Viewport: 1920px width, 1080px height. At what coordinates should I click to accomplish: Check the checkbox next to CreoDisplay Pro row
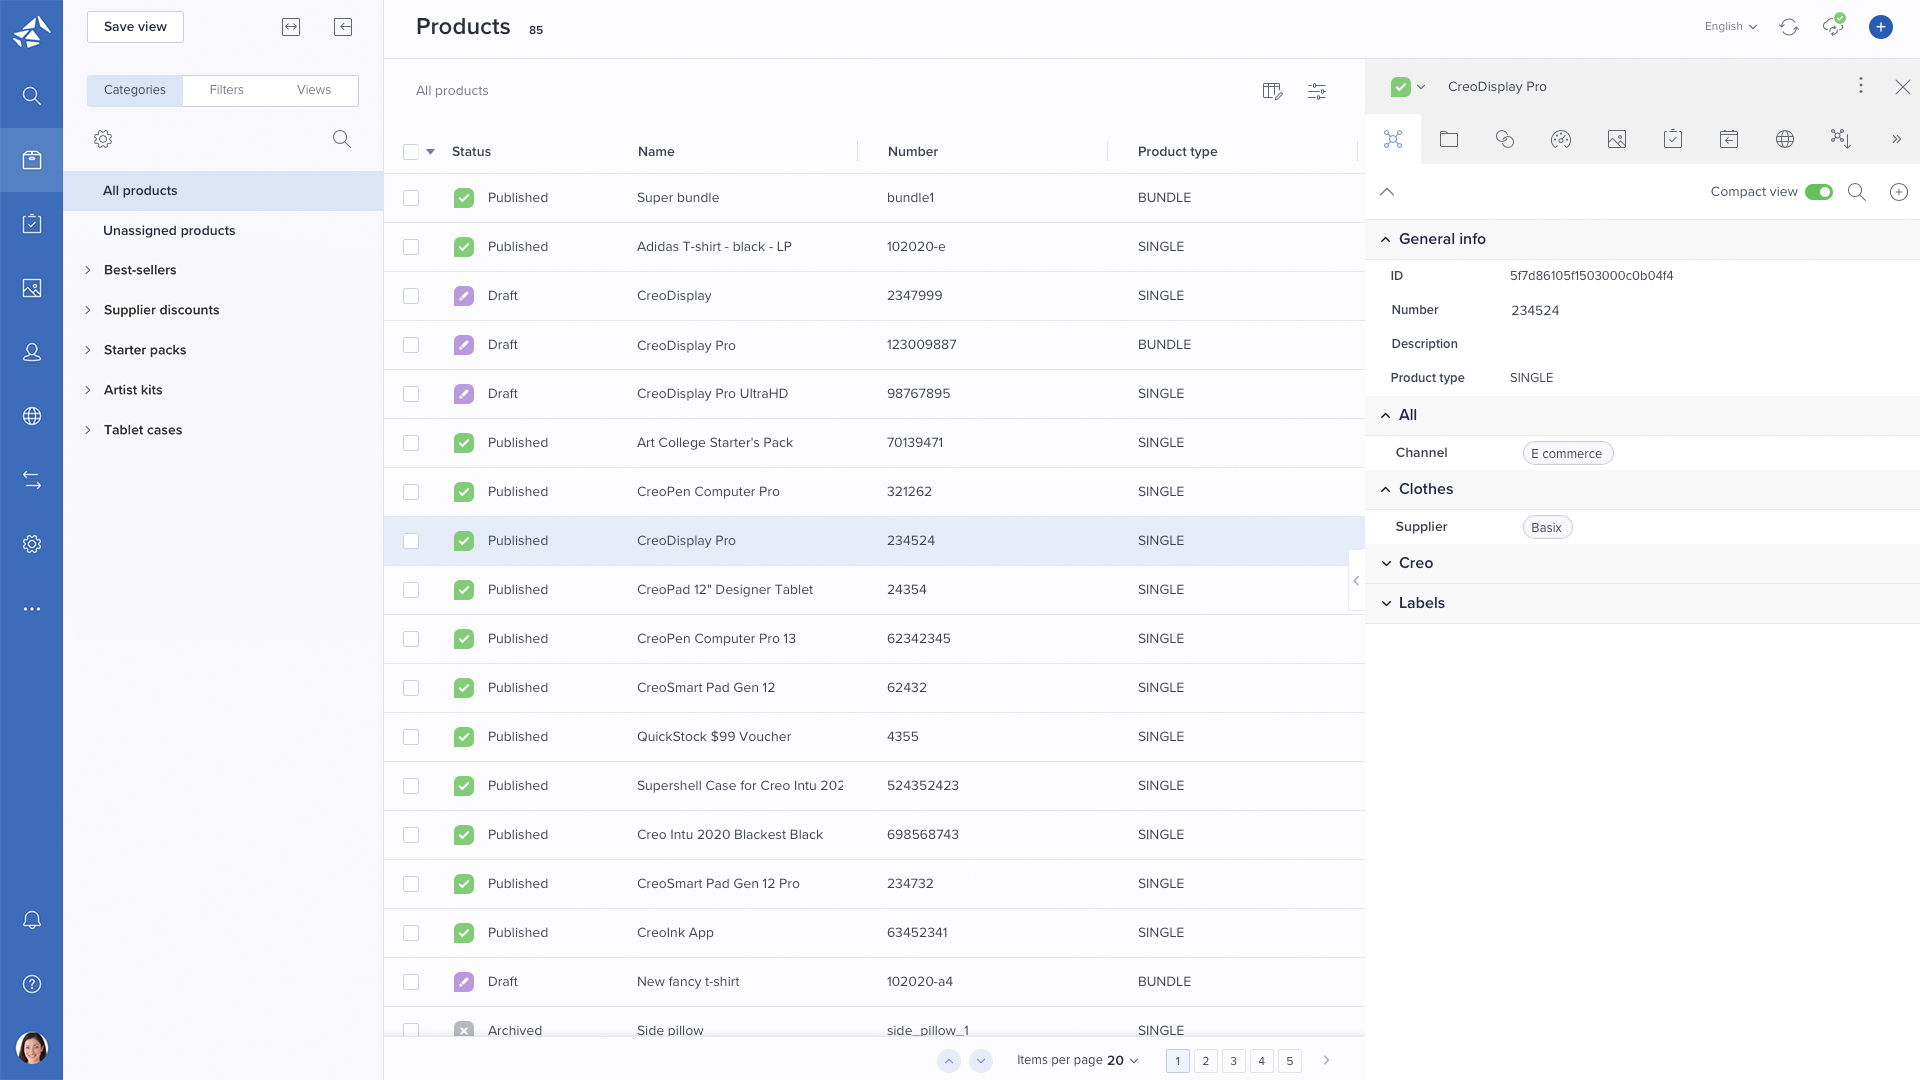tap(411, 541)
